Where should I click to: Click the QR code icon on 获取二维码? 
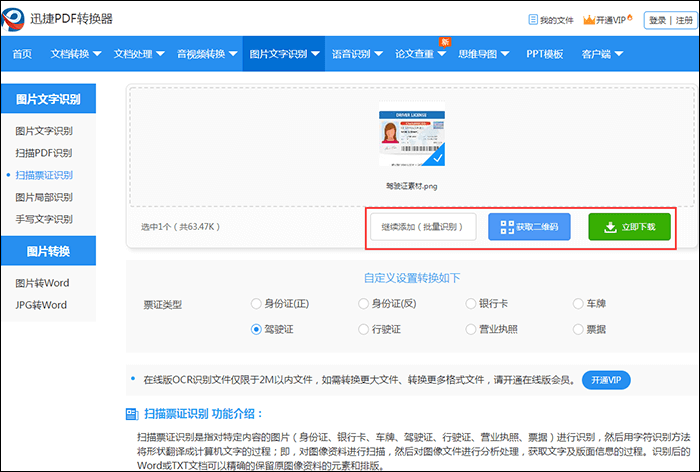point(505,227)
